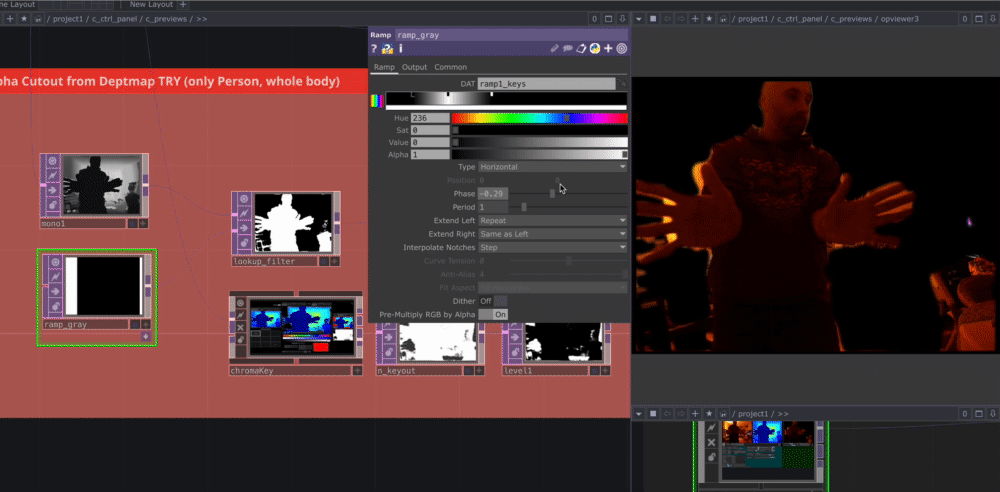Adjust the Phase slider handle

(552, 194)
